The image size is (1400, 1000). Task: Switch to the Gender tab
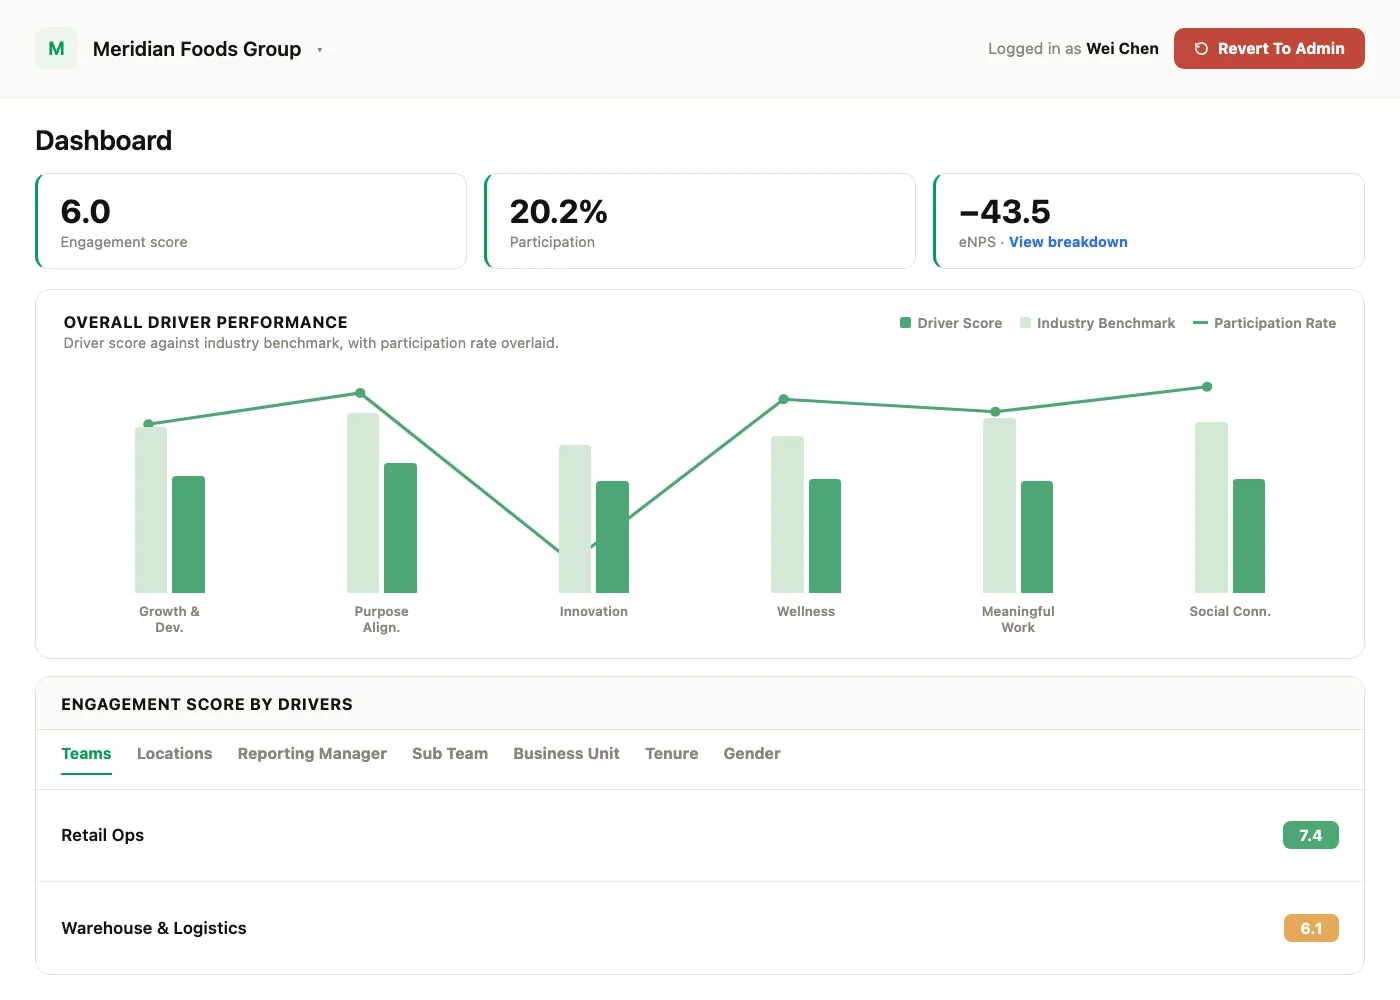tap(752, 754)
